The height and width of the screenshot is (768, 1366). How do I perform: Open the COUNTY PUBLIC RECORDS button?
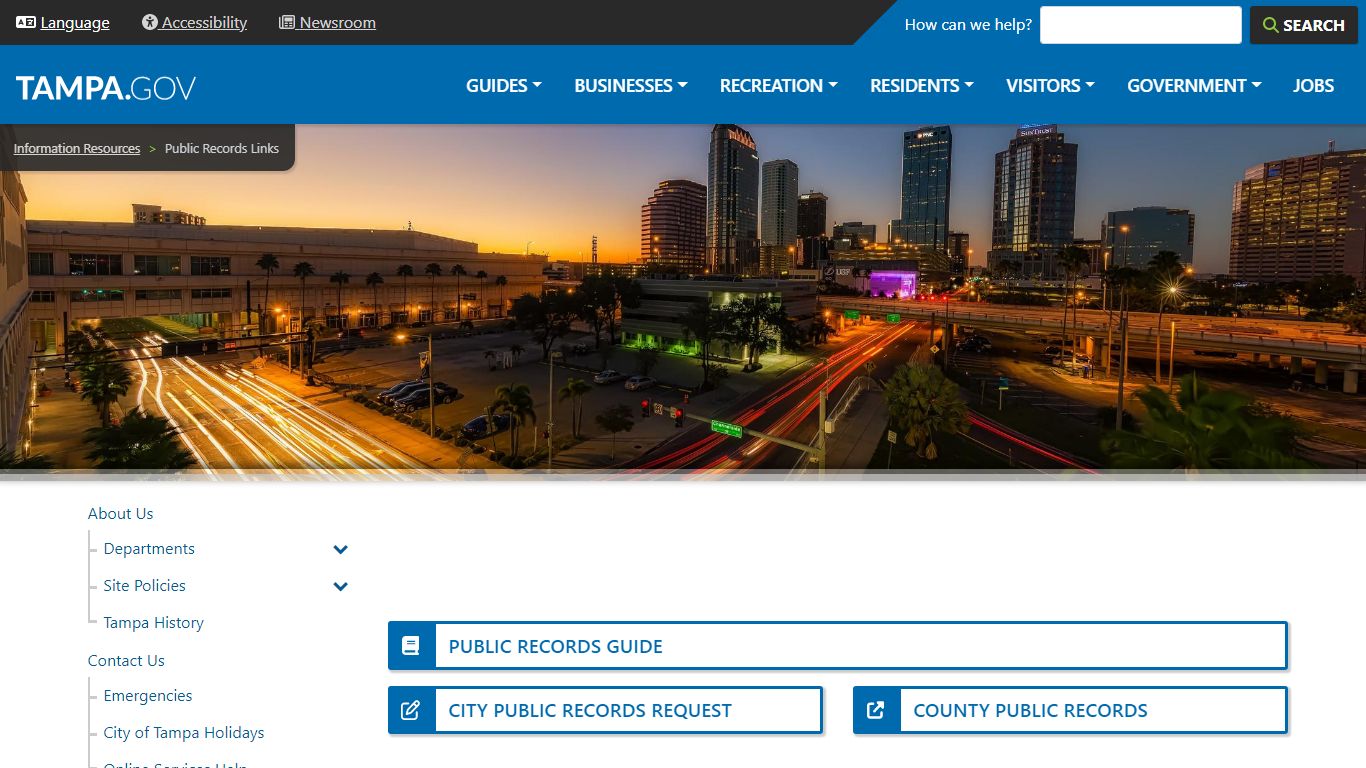point(1070,710)
